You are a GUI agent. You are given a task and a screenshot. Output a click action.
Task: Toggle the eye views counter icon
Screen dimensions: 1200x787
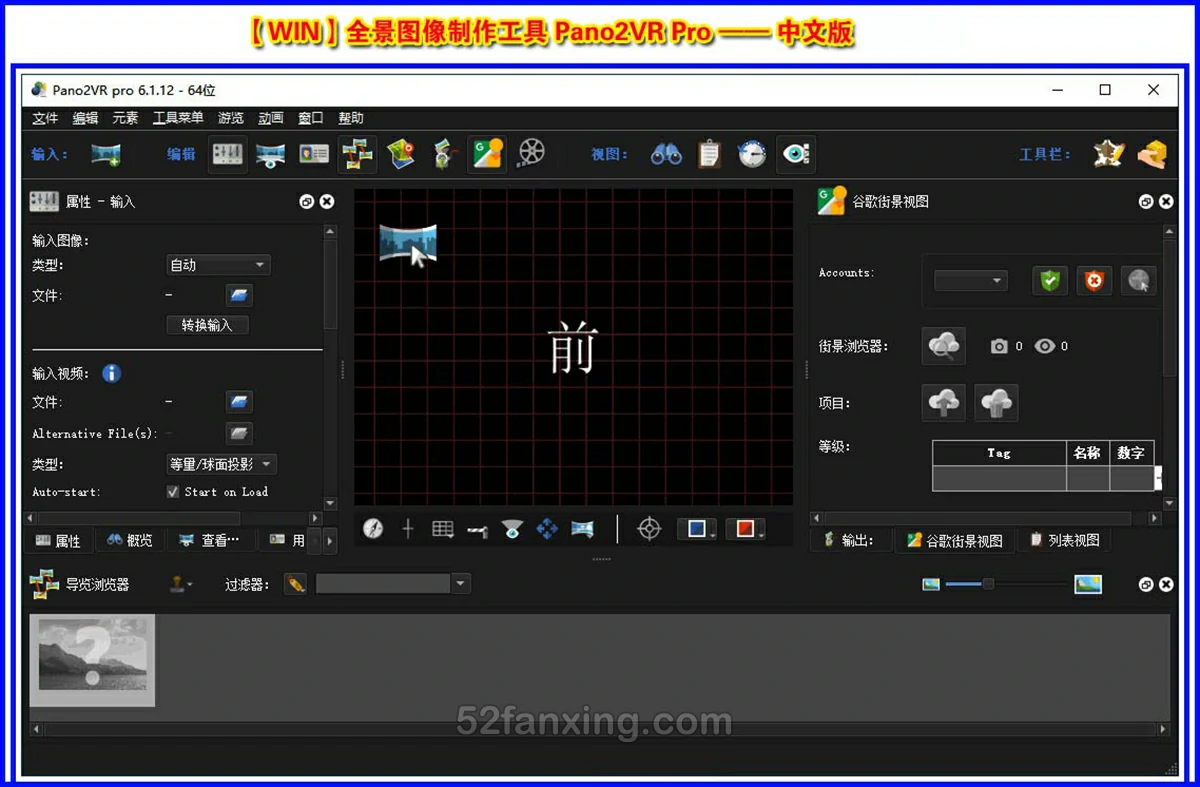click(x=1045, y=346)
